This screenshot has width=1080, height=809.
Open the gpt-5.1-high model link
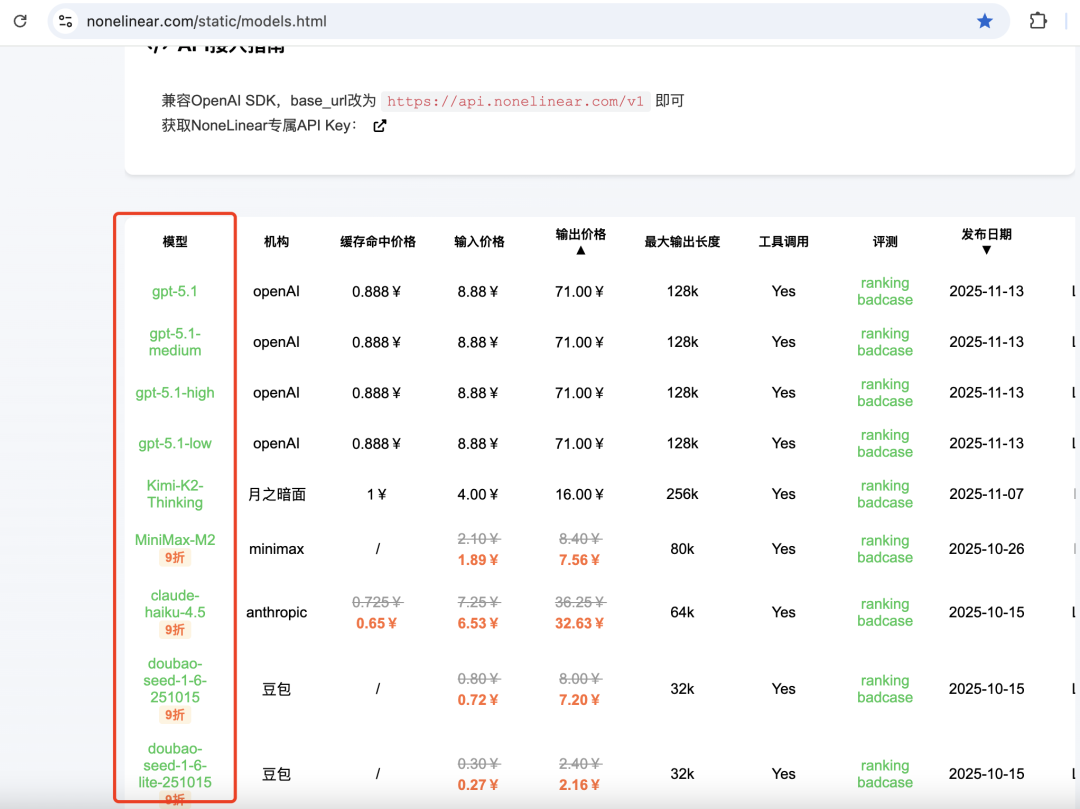[175, 393]
